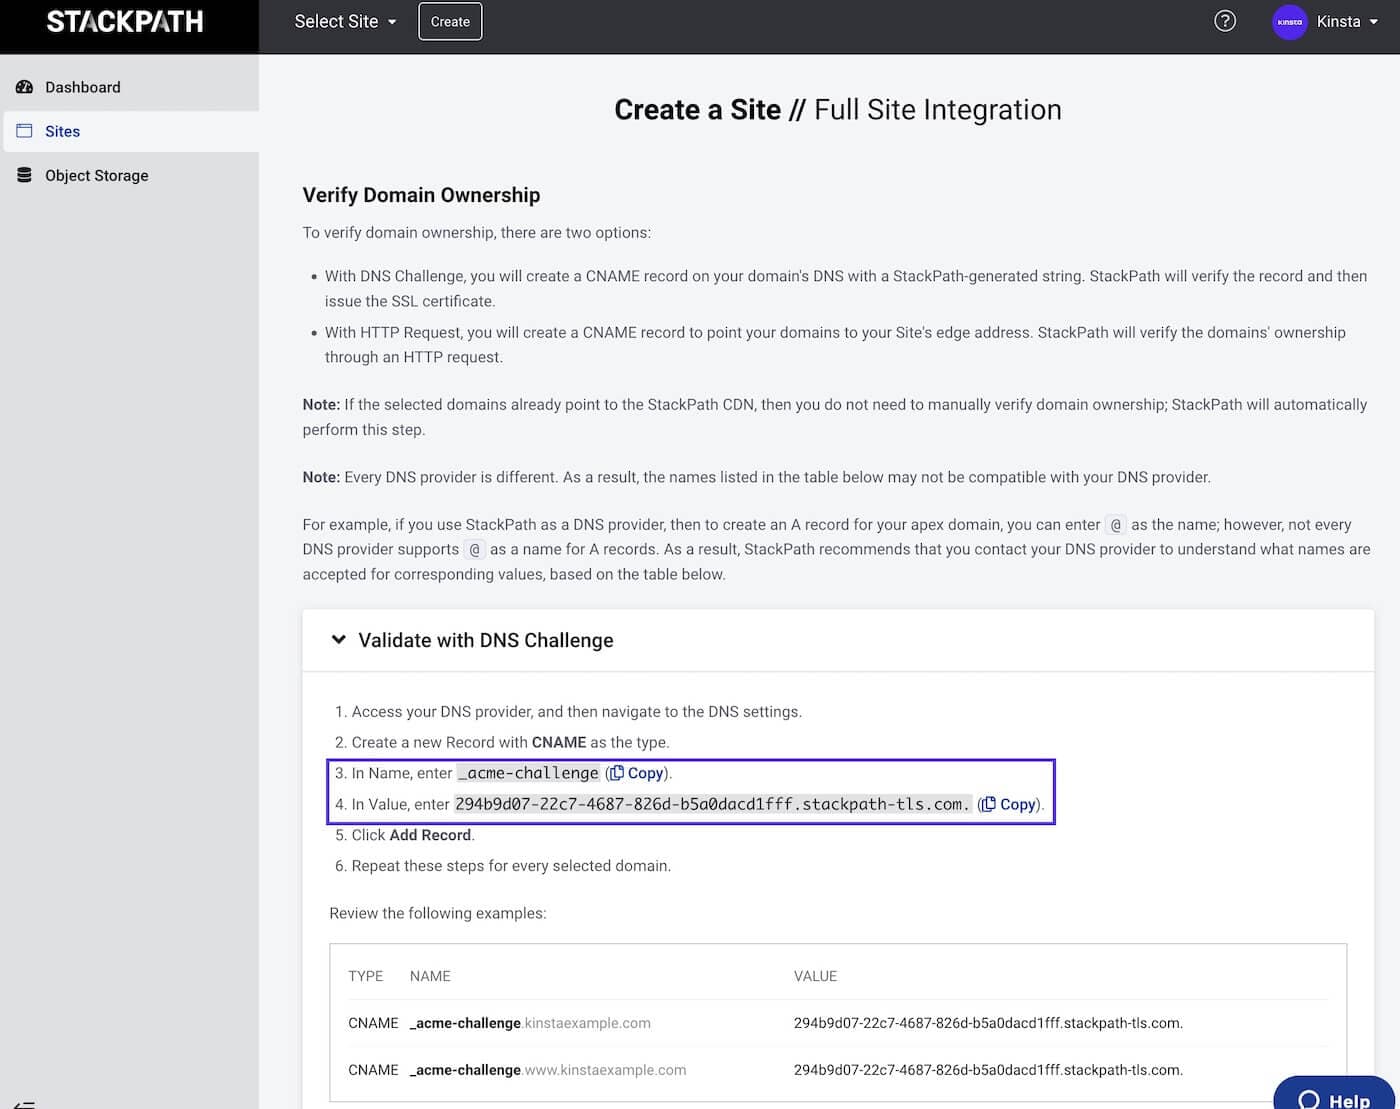Click the Kinsta account avatar

pos(1289,22)
